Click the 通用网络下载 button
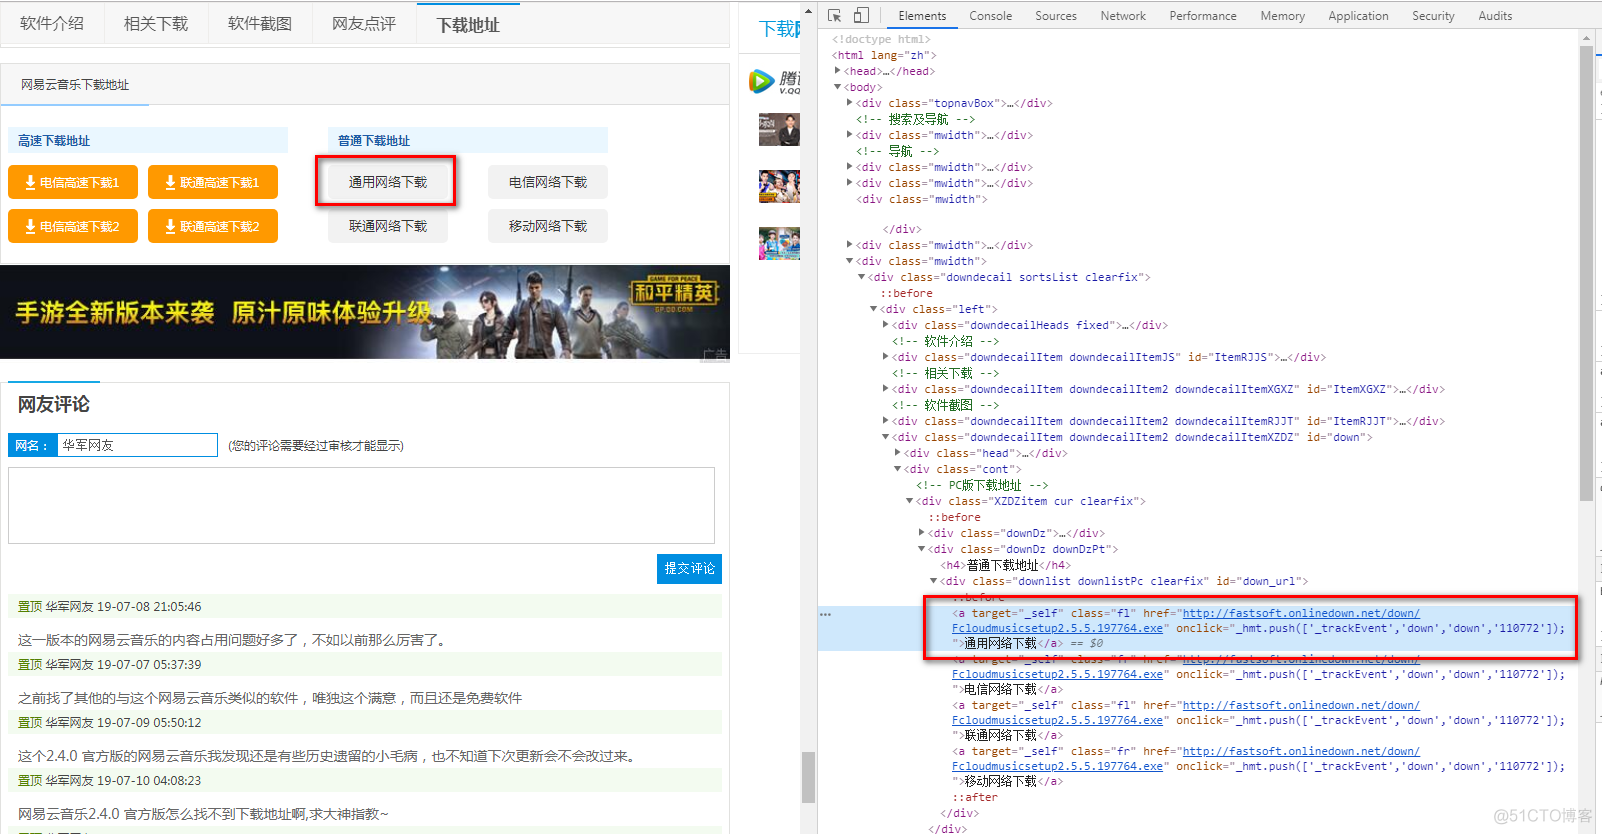 (388, 182)
